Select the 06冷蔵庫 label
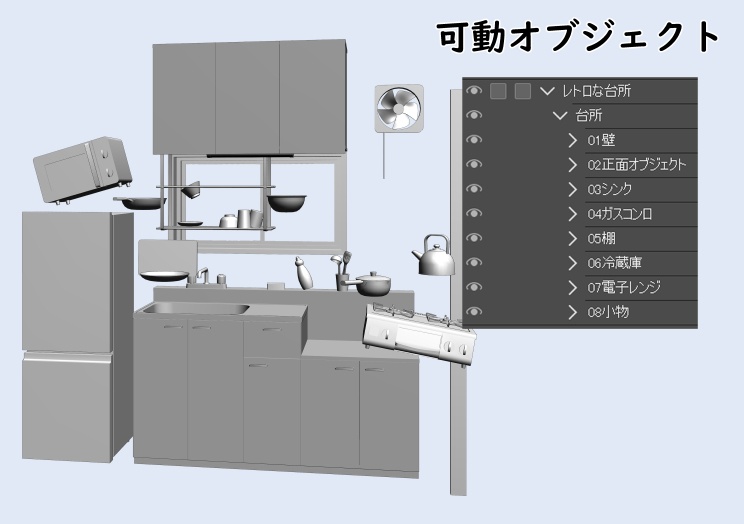This screenshot has height=524, width=744. (614, 263)
